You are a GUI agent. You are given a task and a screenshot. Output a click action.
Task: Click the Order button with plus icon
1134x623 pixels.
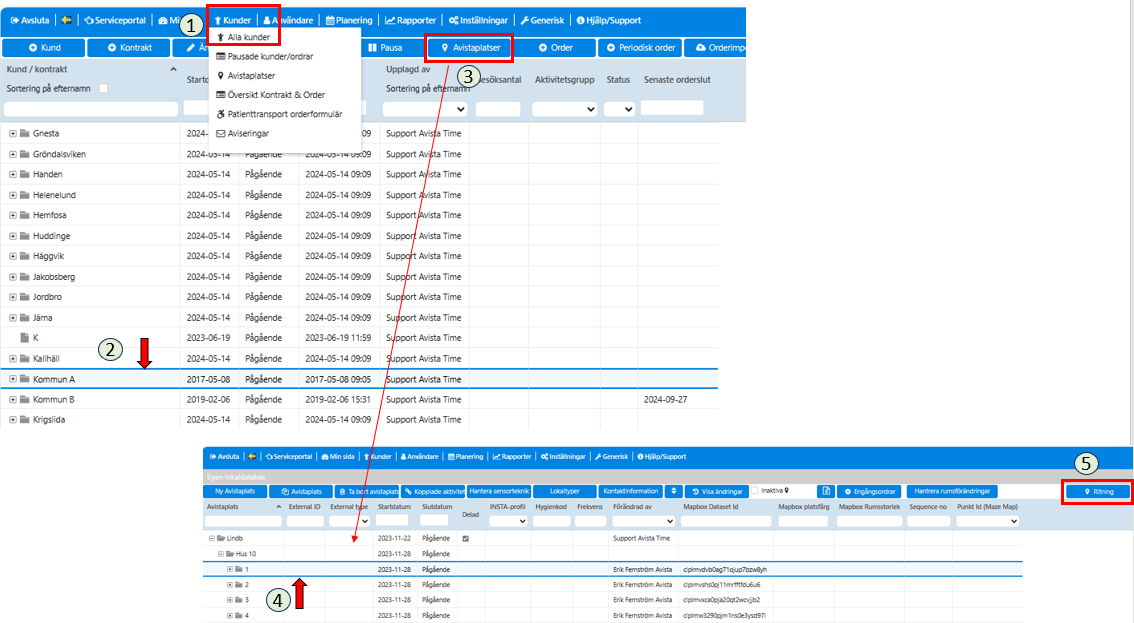coord(555,48)
